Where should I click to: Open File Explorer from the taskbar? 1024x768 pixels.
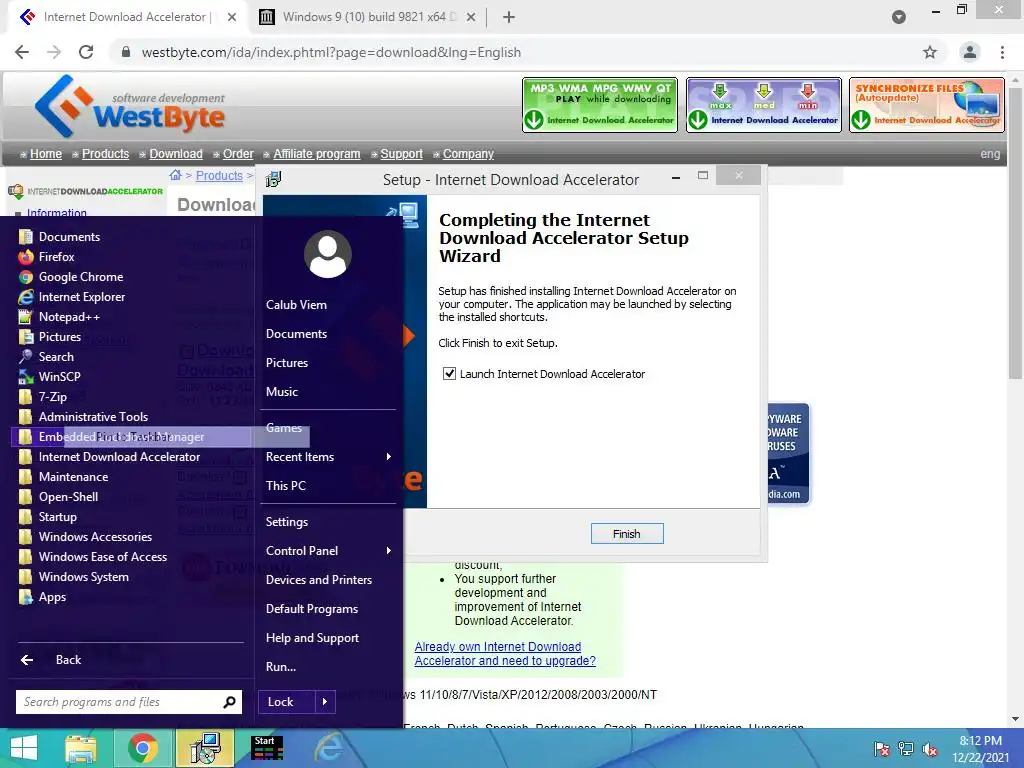coord(80,748)
